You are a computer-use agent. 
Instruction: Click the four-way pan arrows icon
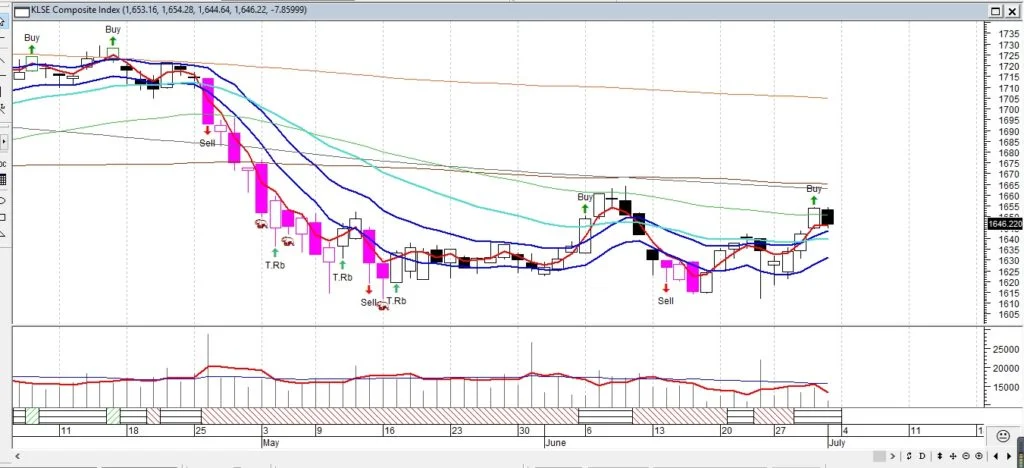coord(953,456)
